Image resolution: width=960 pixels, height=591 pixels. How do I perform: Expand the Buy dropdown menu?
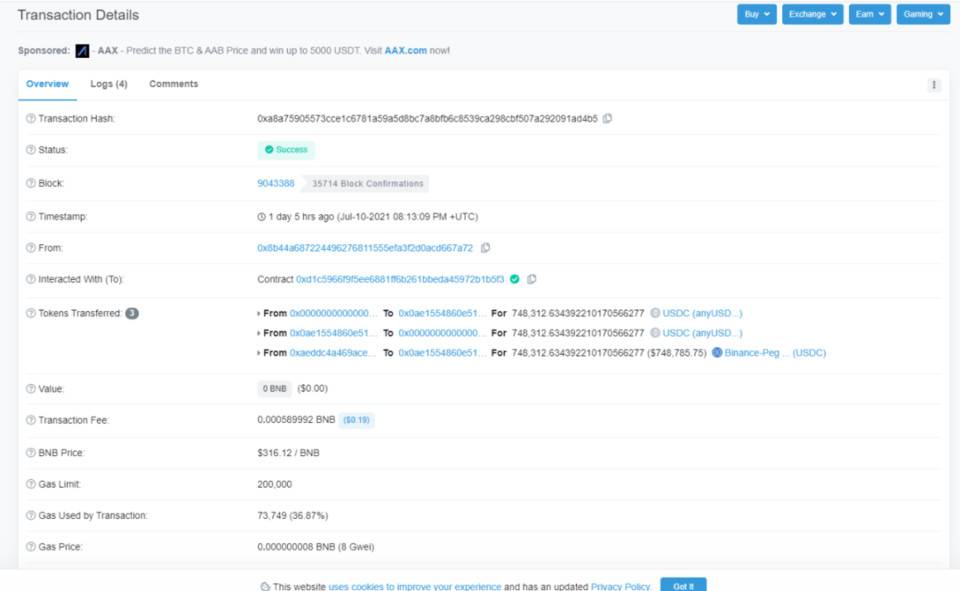pos(755,14)
